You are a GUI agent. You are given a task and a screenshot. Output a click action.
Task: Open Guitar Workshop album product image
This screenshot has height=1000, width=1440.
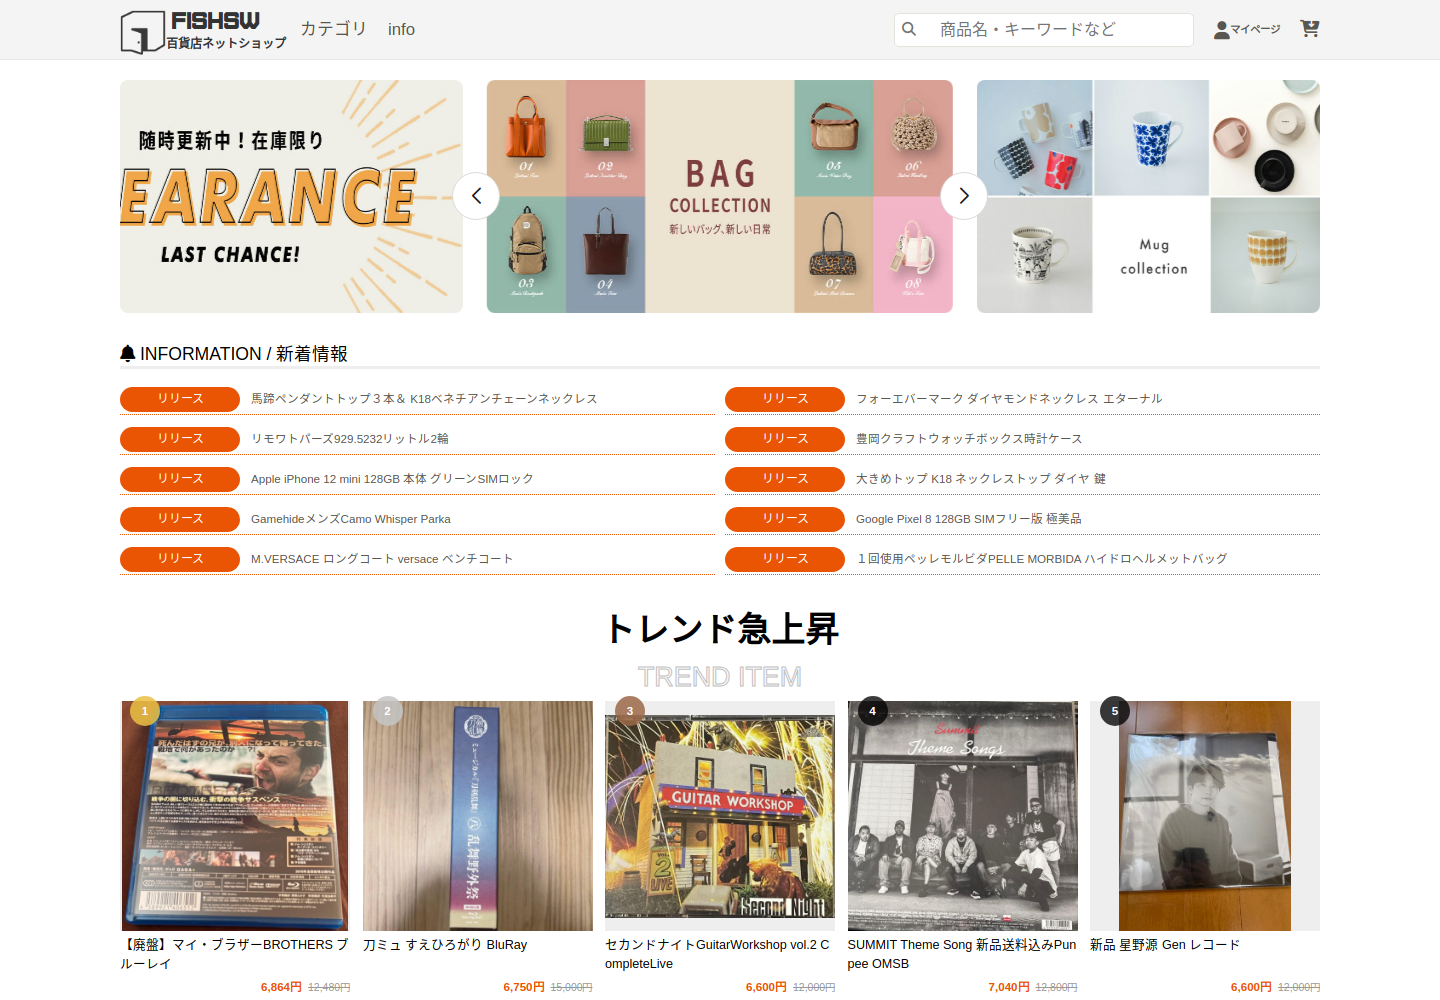tap(720, 816)
